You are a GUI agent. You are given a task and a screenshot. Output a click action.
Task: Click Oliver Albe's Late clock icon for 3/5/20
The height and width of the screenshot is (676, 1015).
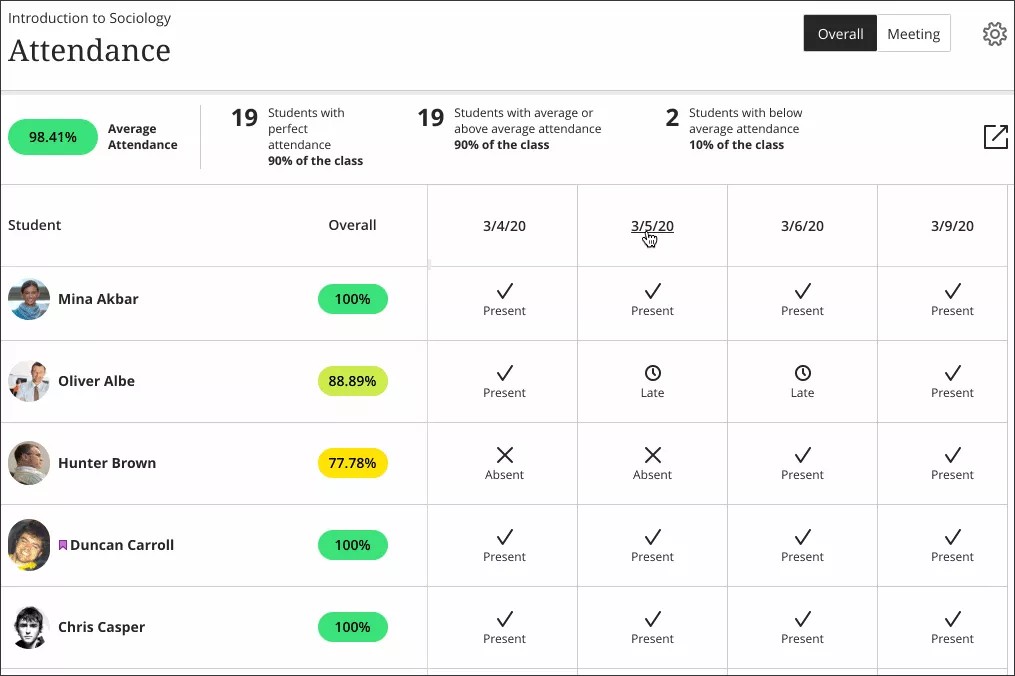(652, 373)
